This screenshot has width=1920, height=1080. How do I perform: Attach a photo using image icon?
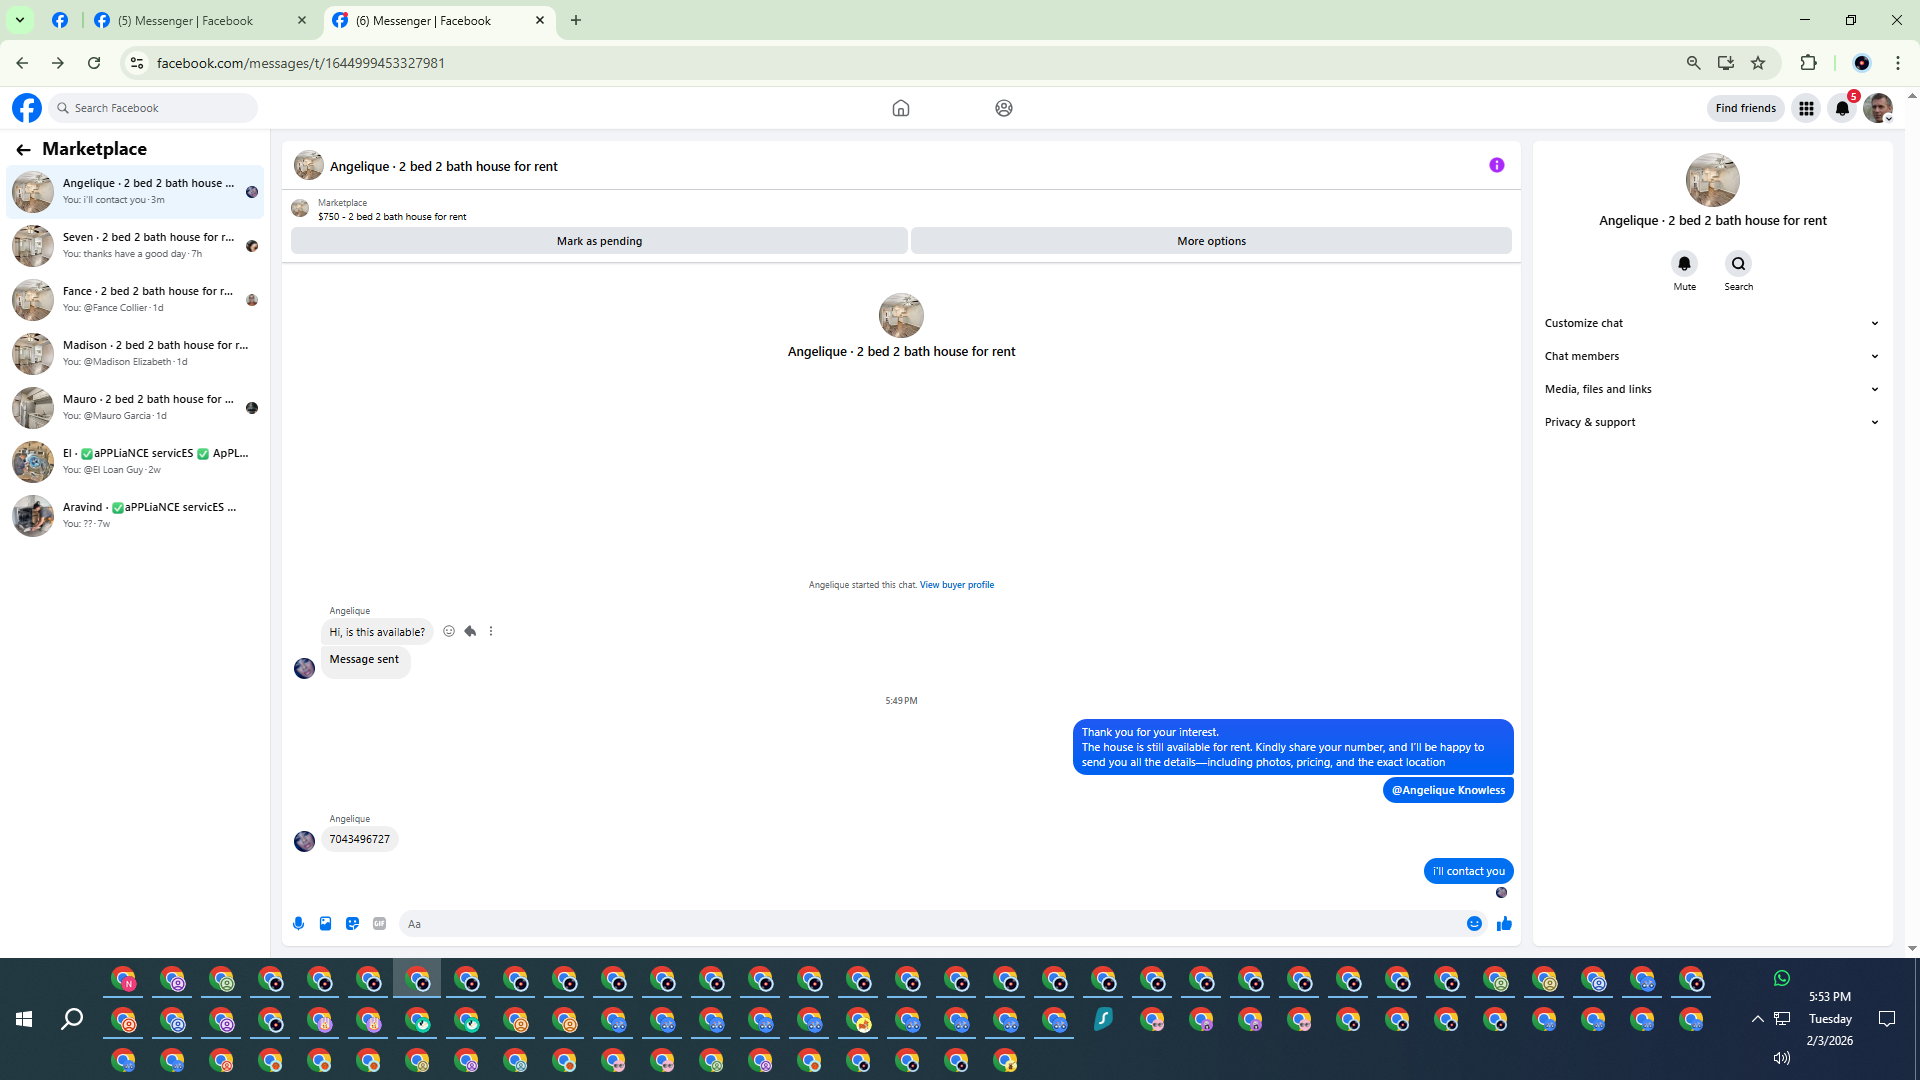[325, 924]
